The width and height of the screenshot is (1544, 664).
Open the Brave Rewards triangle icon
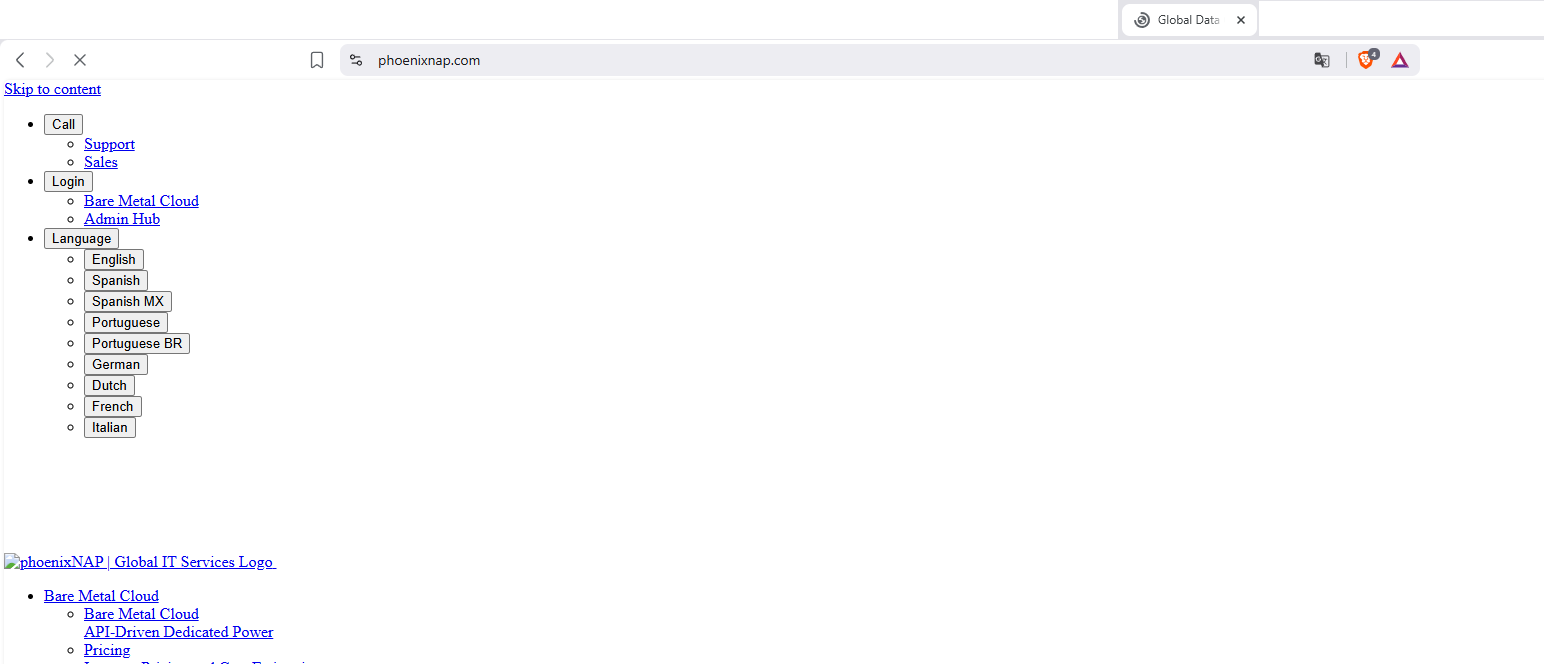[x=1400, y=60]
